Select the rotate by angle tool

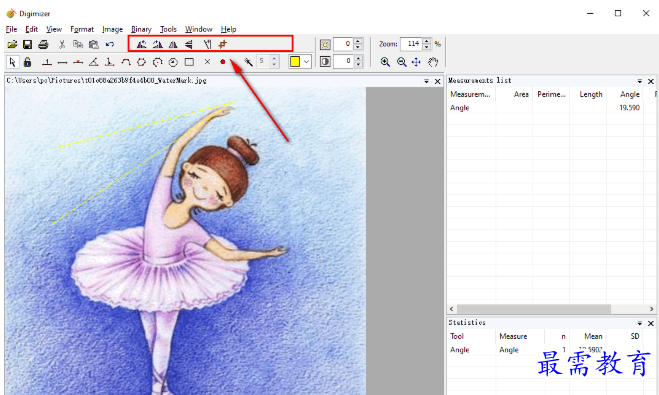(207, 44)
